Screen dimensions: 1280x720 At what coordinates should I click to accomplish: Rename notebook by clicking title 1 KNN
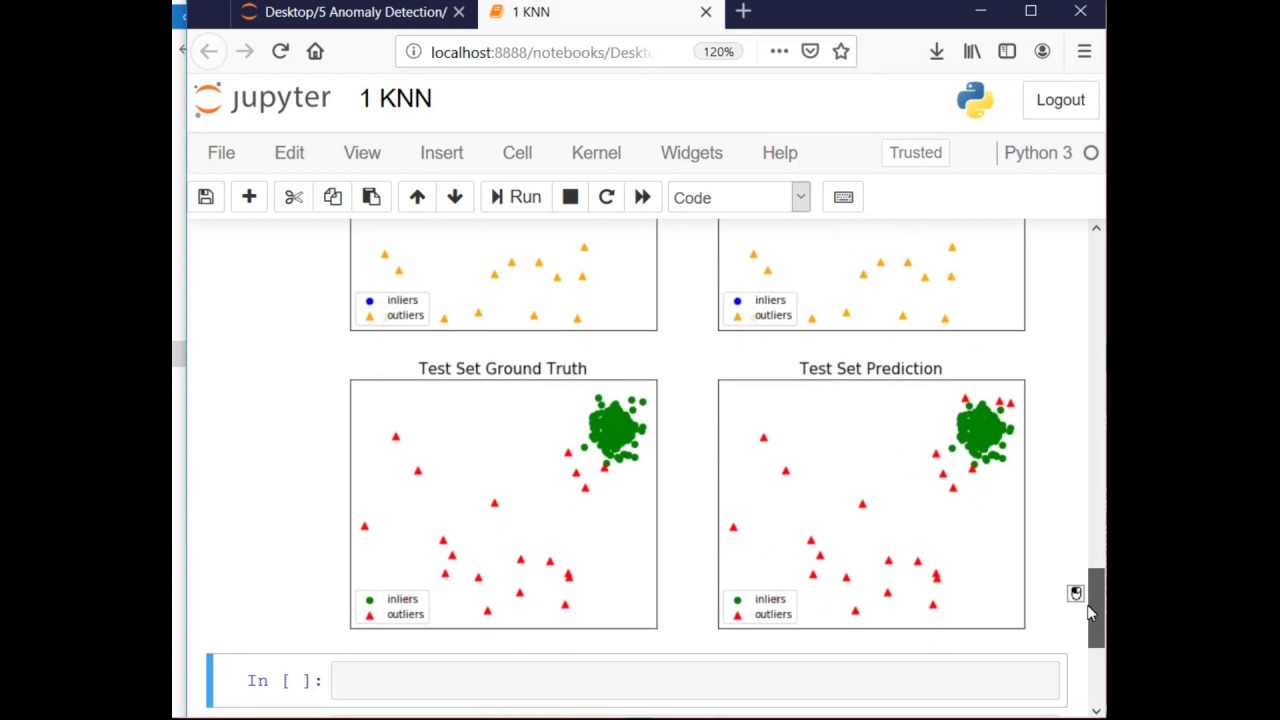click(x=395, y=98)
